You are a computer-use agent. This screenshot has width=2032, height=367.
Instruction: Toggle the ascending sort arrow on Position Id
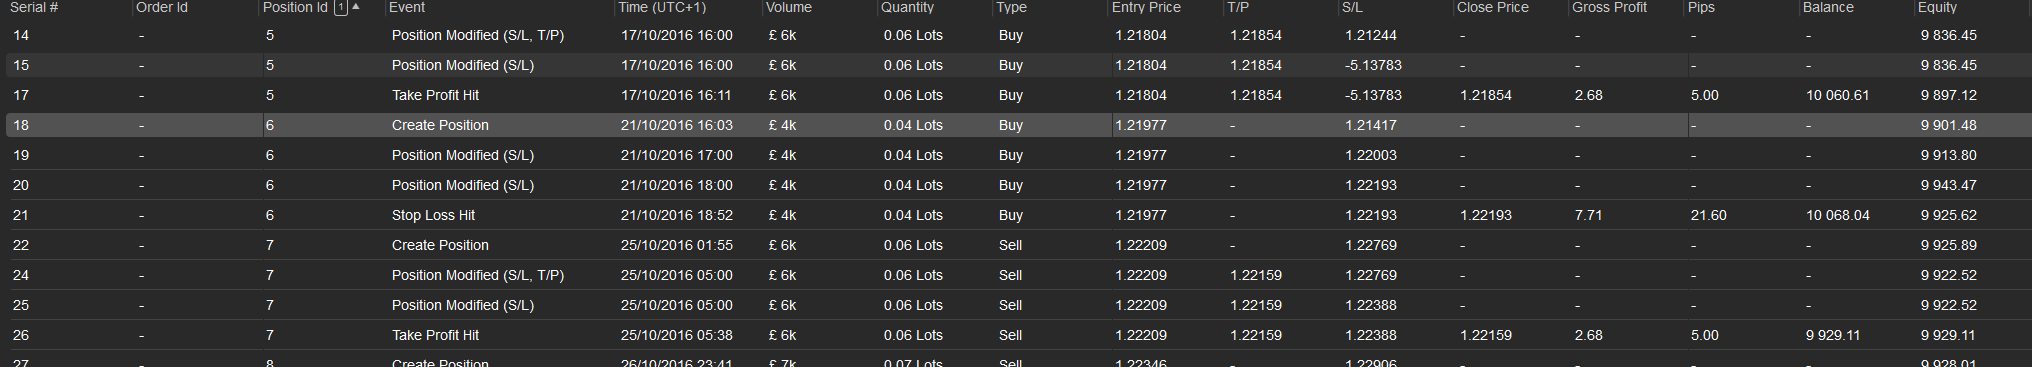pos(356,7)
